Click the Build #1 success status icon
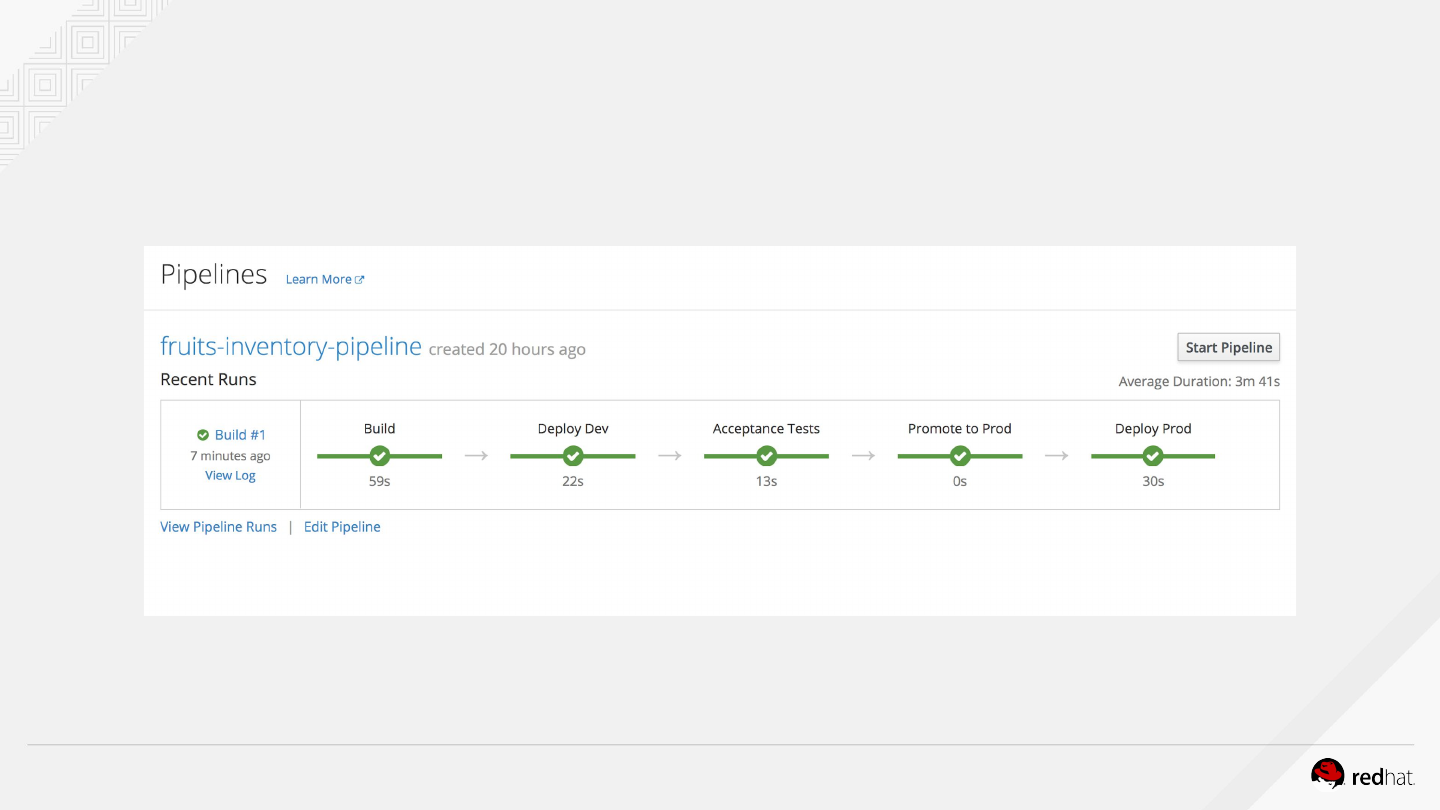Screen dimensions: 1440x810 [203, 435]
